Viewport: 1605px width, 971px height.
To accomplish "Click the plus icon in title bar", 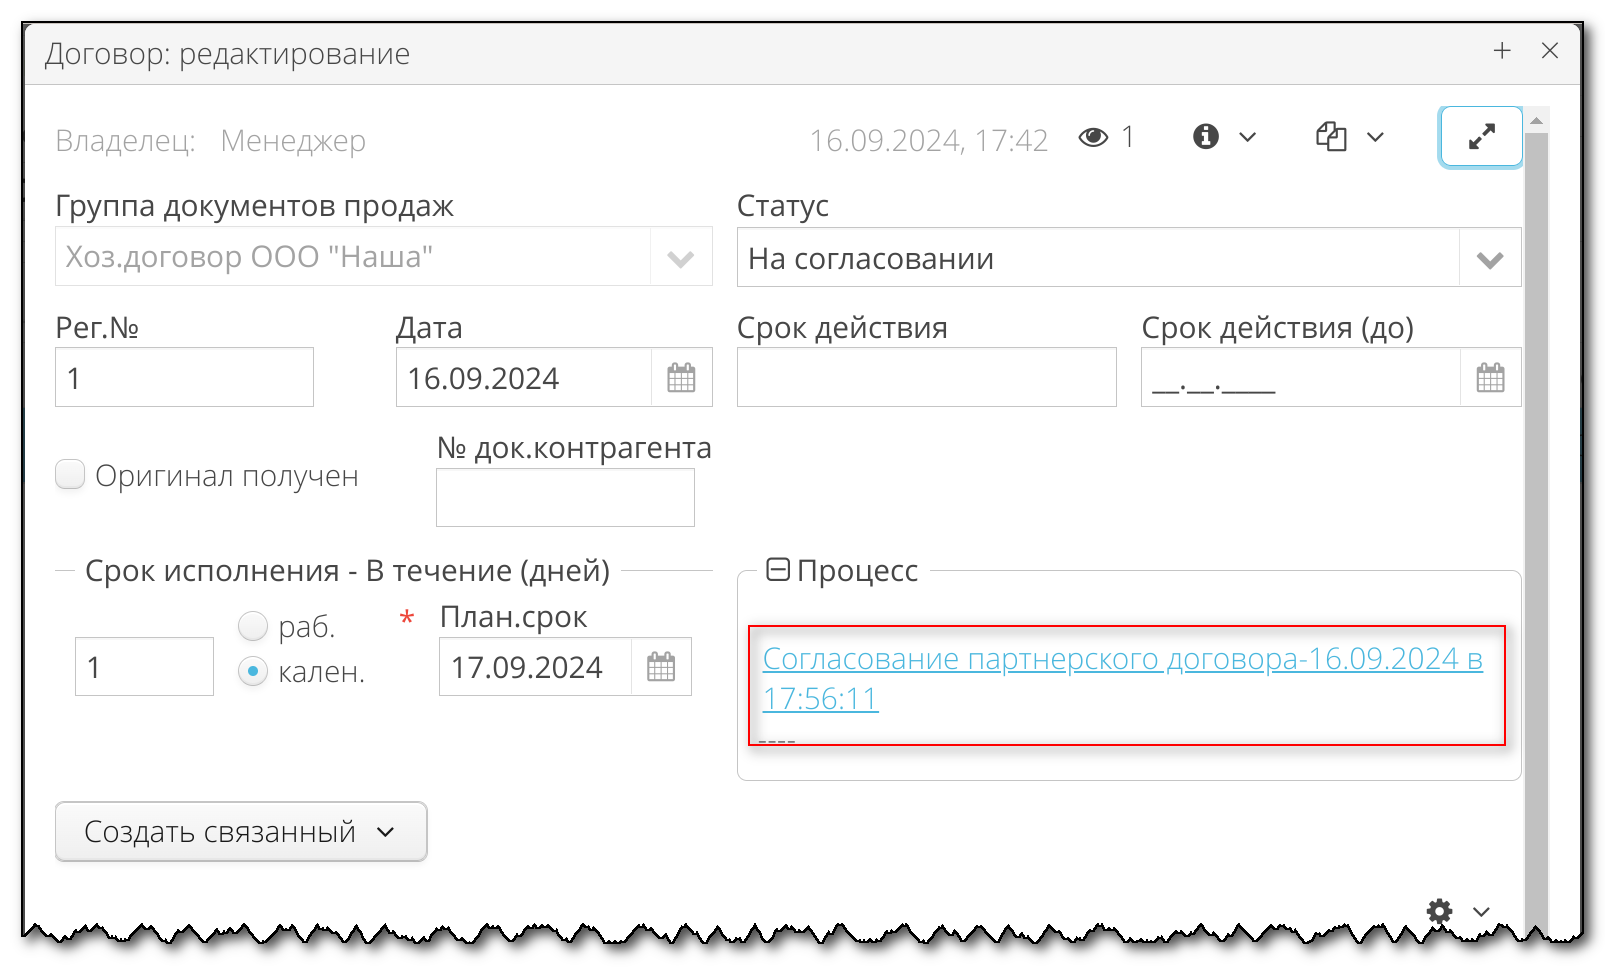I will tap(1502, 51).
